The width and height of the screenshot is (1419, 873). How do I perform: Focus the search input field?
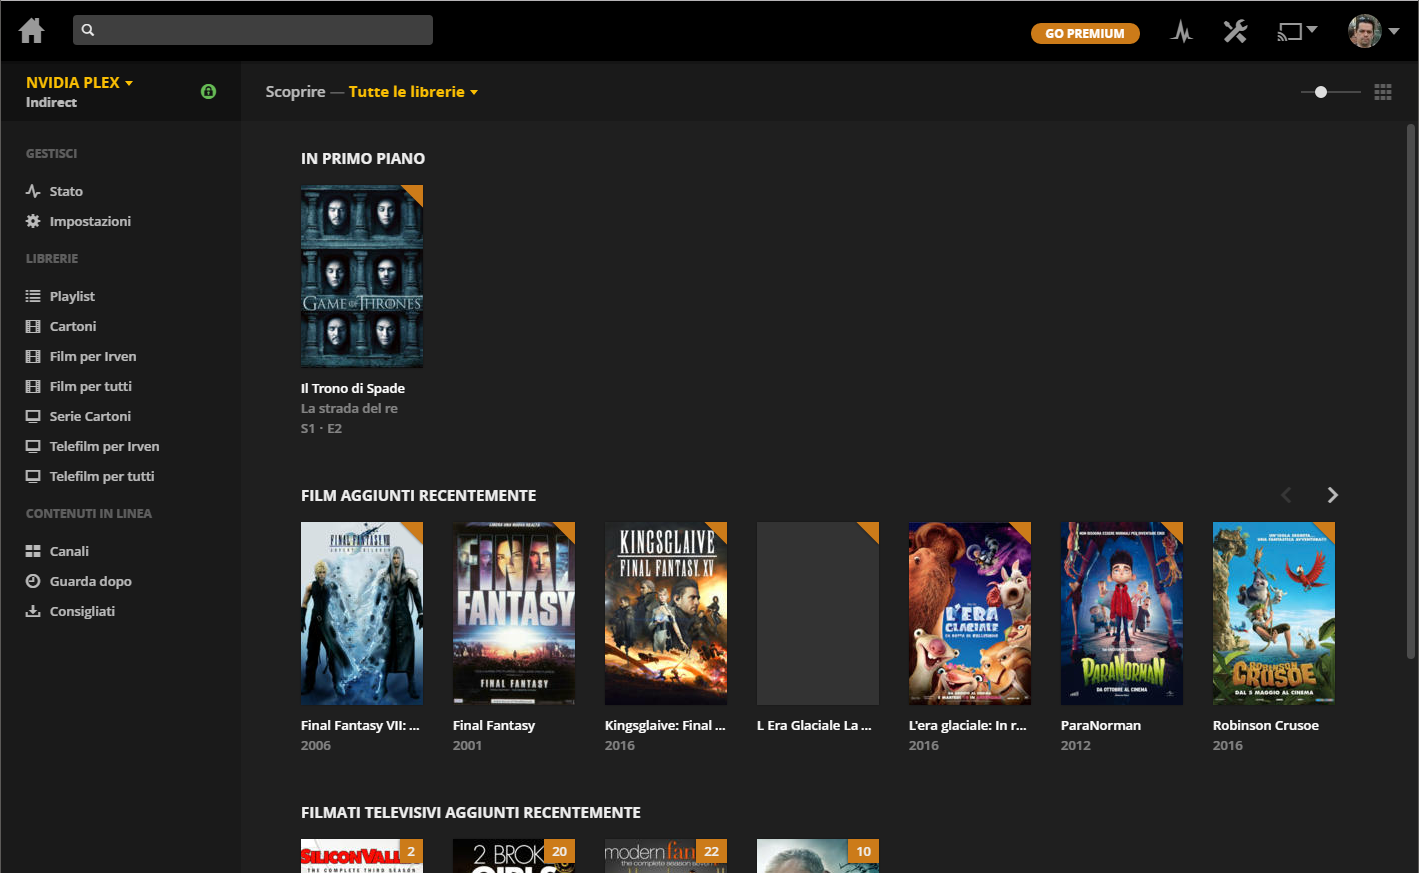click(253, 30)
